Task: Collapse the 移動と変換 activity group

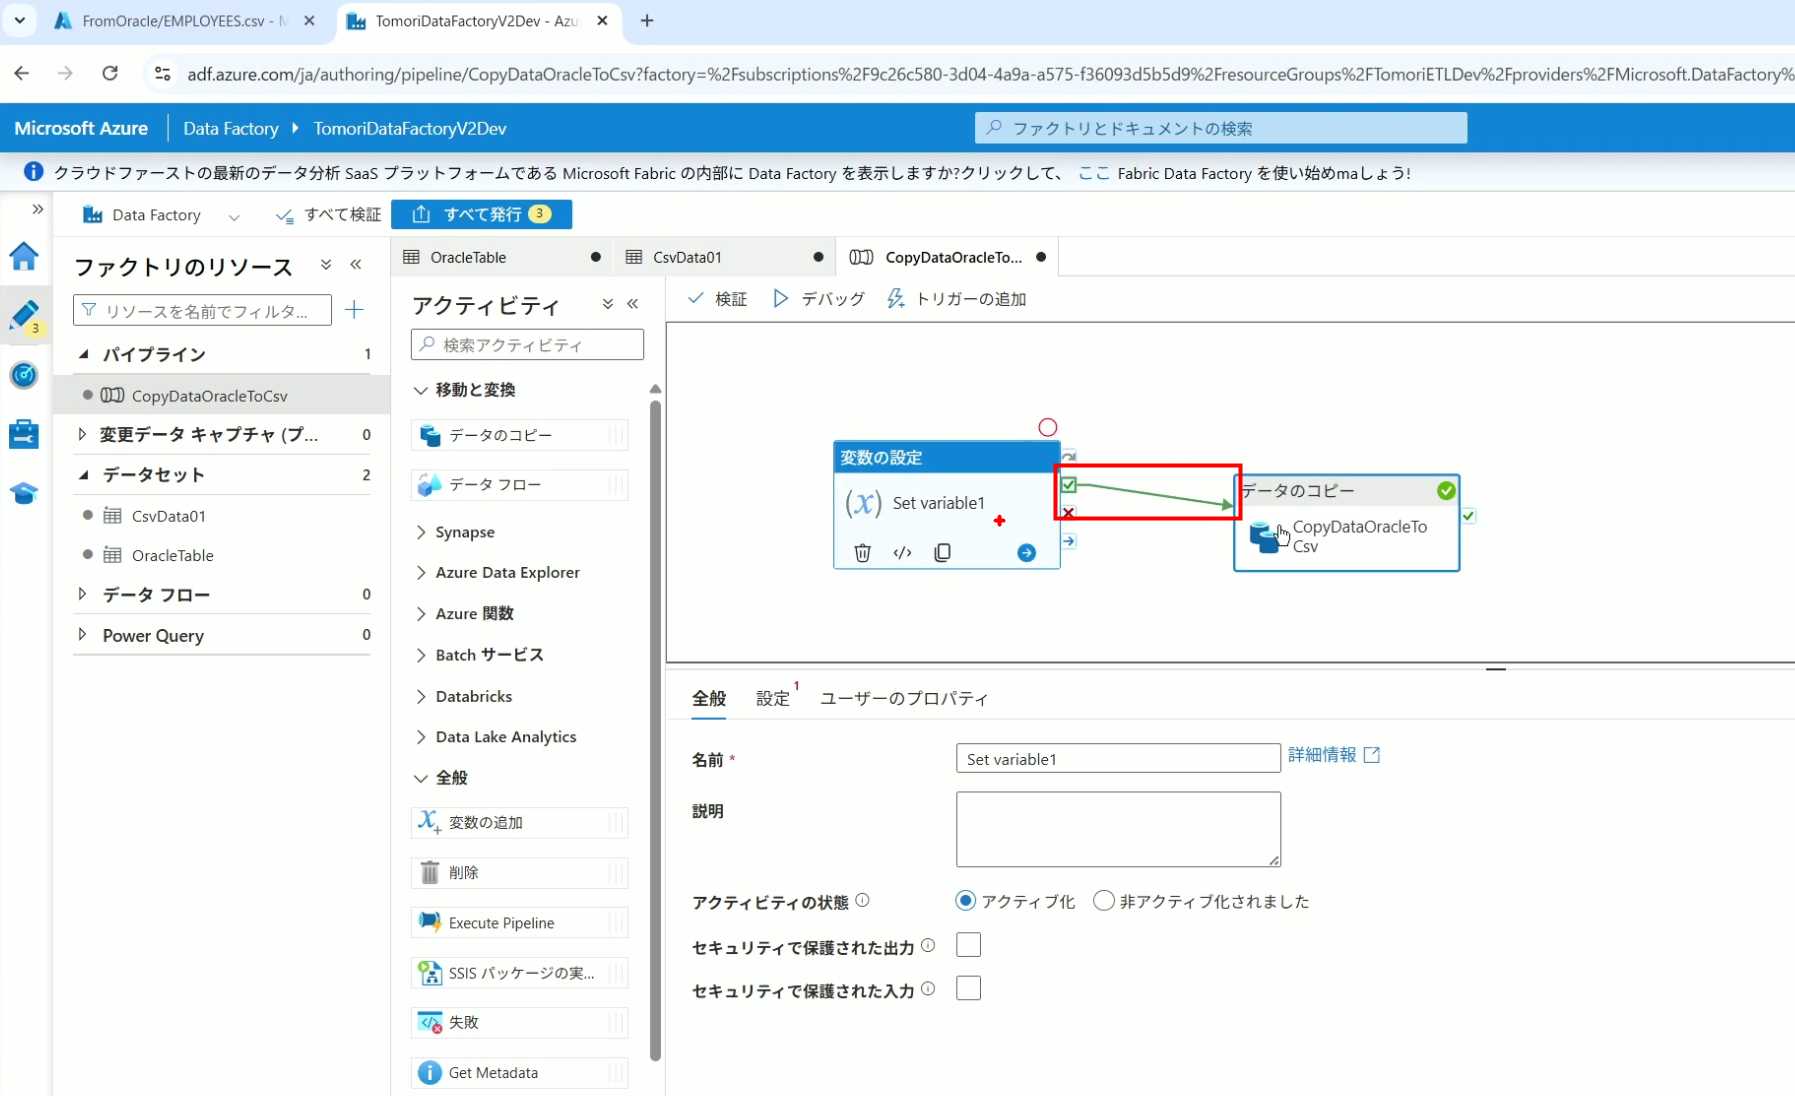Action: pos(421,390)
